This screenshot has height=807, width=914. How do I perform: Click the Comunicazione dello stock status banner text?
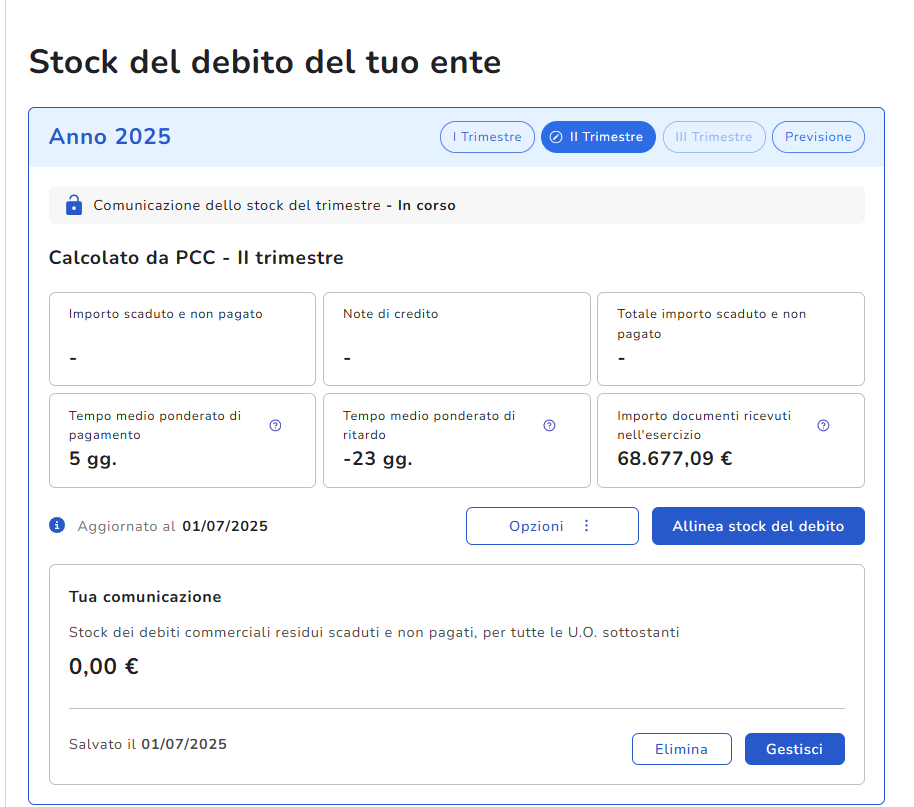[274, 205]
